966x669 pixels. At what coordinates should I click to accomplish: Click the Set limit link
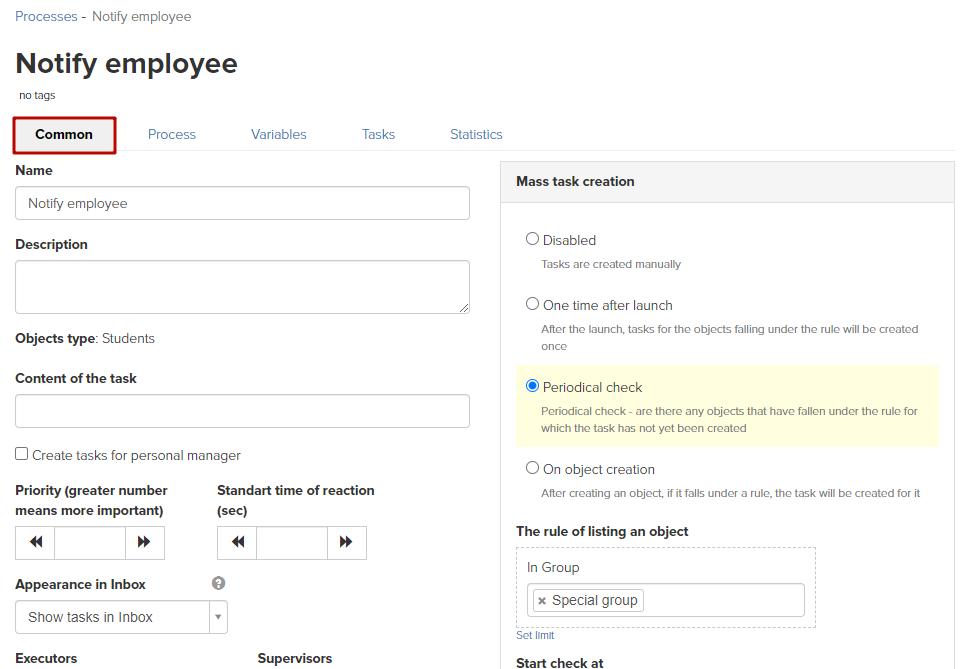535,635
